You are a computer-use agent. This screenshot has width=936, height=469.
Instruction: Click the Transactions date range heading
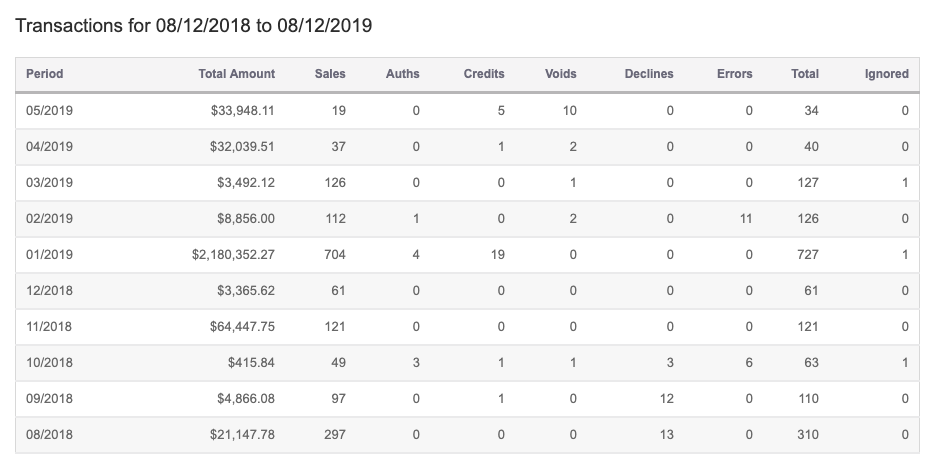193,26
